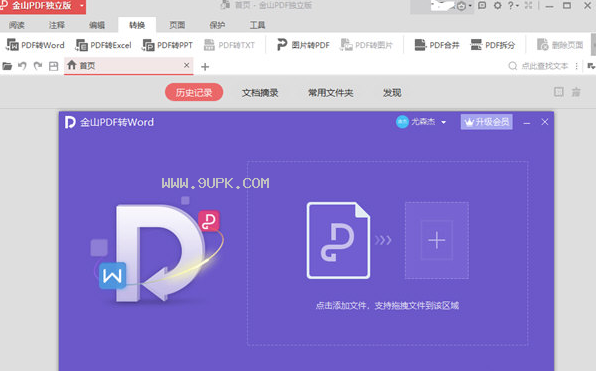Viewport: 596px width, 371px height.
Task: Open the PDF拆分 split tool
Action: tap(493, 45)
